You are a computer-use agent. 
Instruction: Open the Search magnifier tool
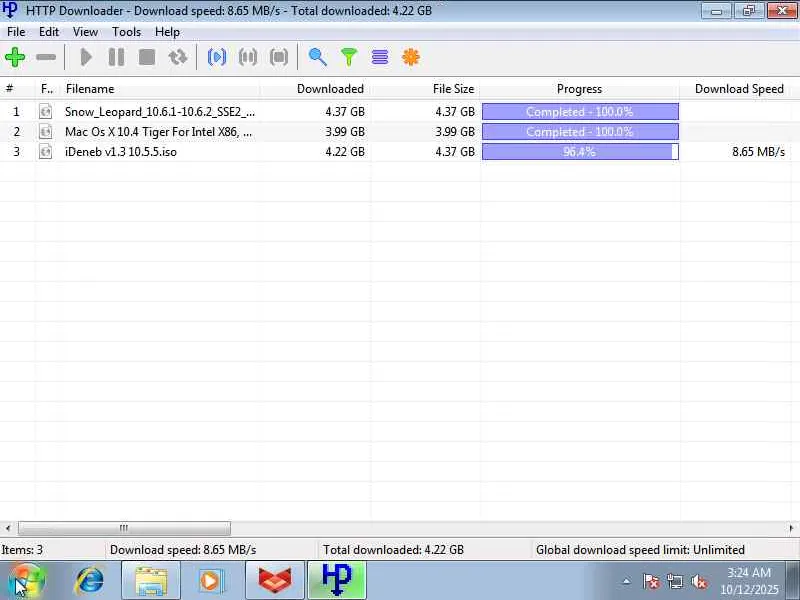(317, 57)
